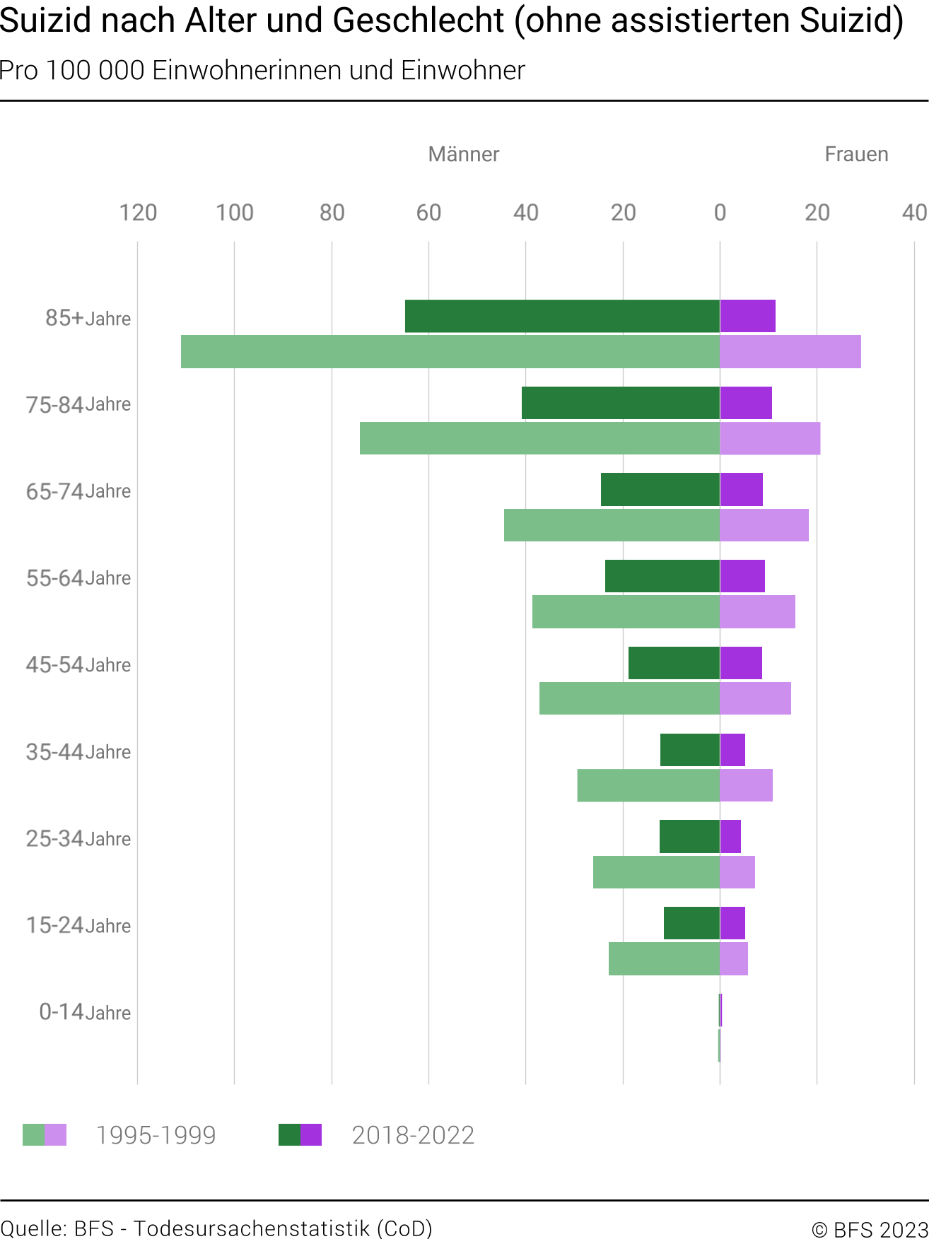929x1239 pixels.
Task: Click the dark green 35-44 Jahre men bar
Action: pos(690,750)
